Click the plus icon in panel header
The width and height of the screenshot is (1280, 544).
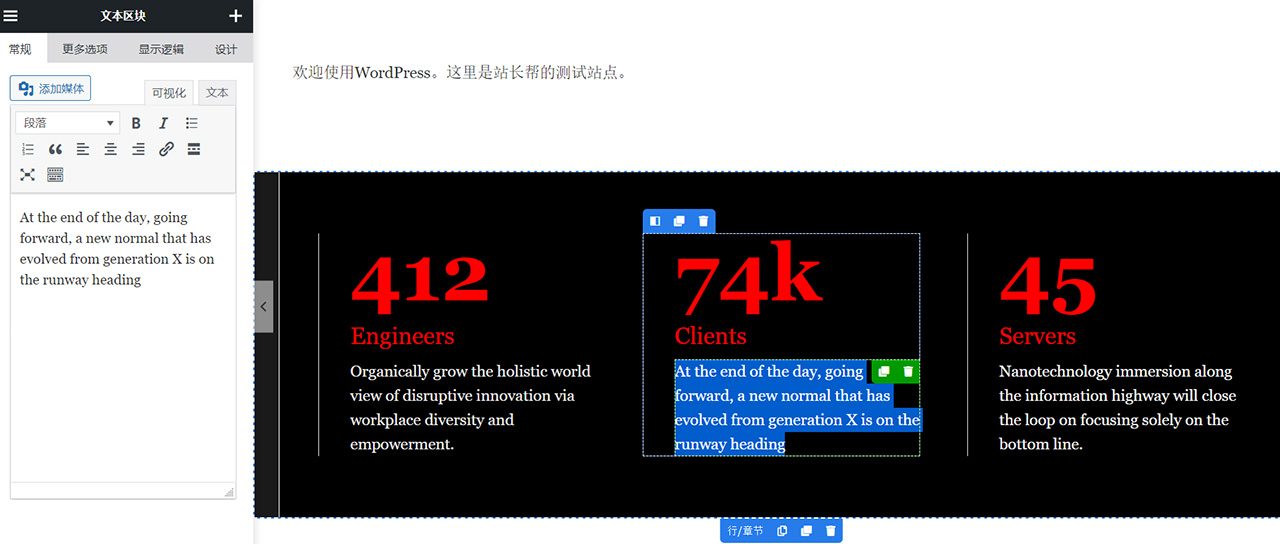[235, 16]
